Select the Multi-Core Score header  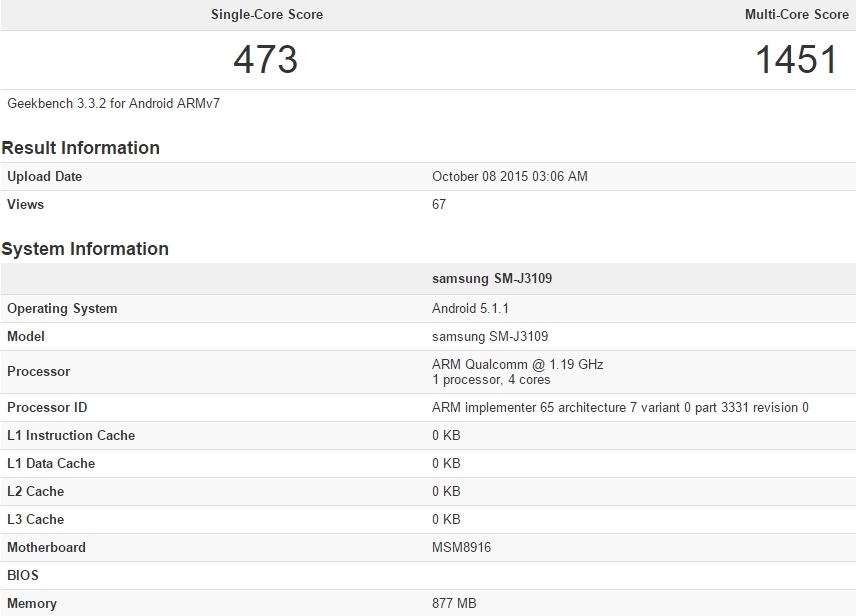[x=796, y=14]
